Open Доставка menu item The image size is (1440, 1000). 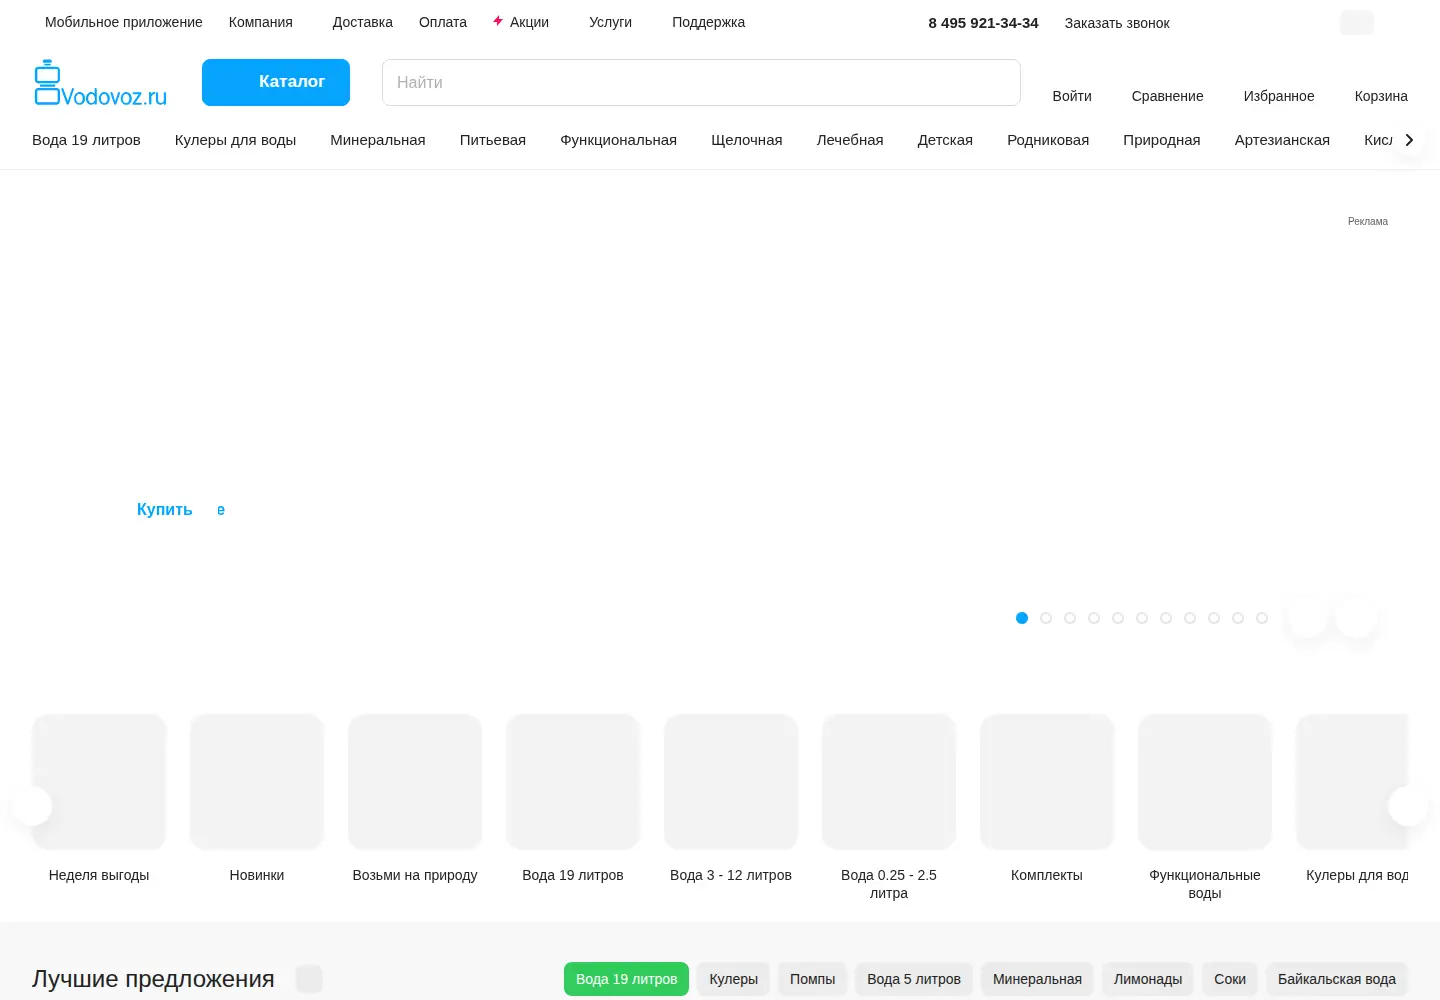(x=363, y=22)
